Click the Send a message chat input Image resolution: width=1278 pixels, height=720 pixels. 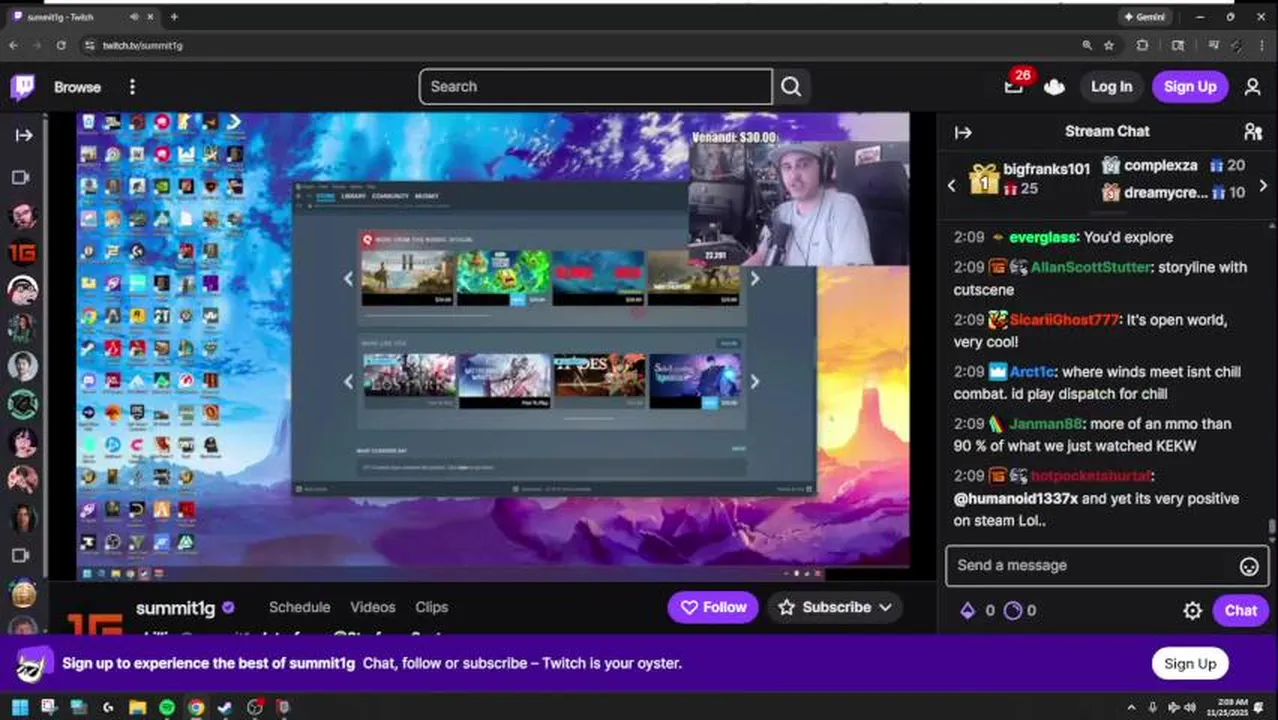[1107, 566]
